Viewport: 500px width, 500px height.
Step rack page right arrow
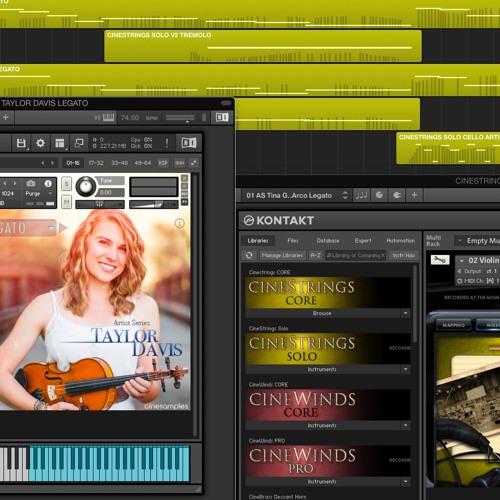(52, 163)
